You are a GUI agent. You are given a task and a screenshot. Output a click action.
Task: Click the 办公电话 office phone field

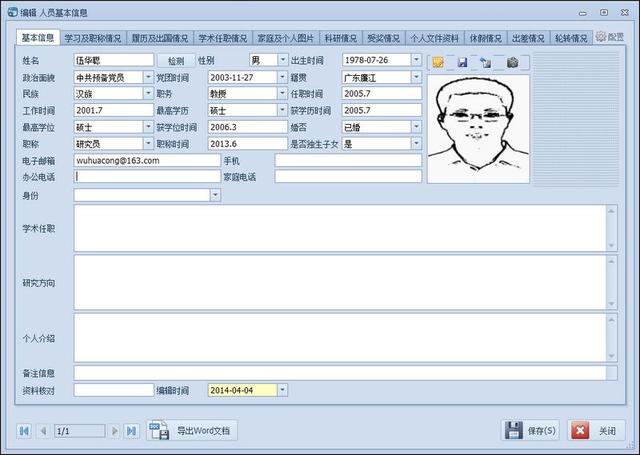[x=147, y=176]
